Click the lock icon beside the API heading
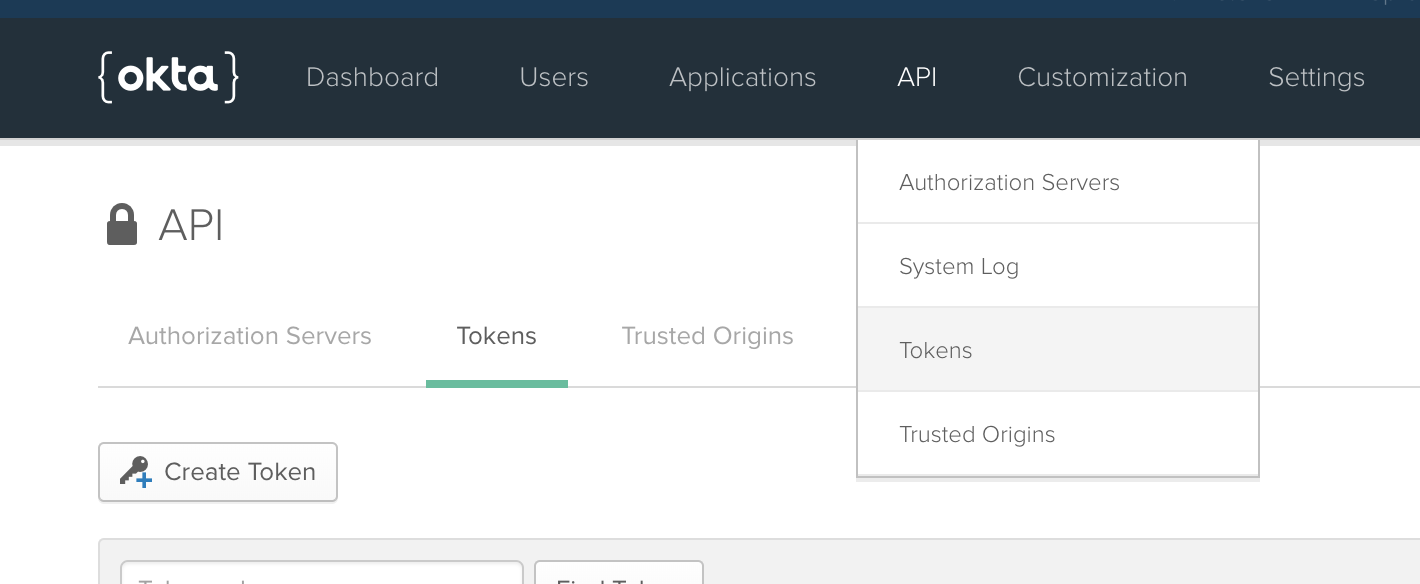 (x=121, y=225)
